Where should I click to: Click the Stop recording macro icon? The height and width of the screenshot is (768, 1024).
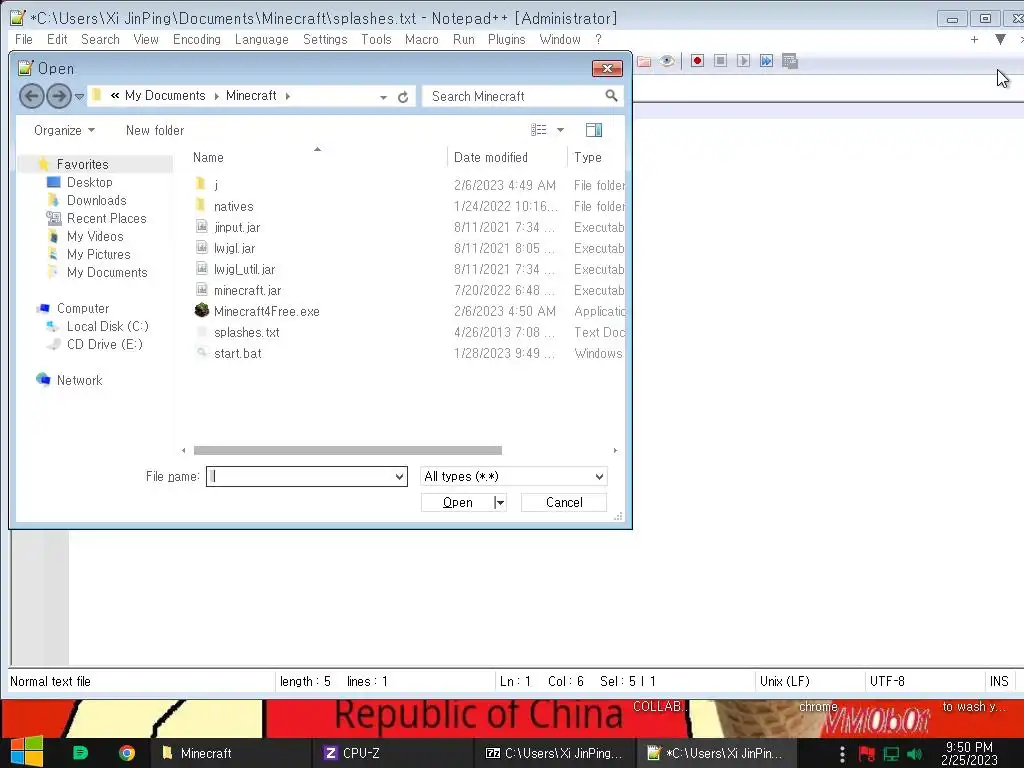pos(720,61)
